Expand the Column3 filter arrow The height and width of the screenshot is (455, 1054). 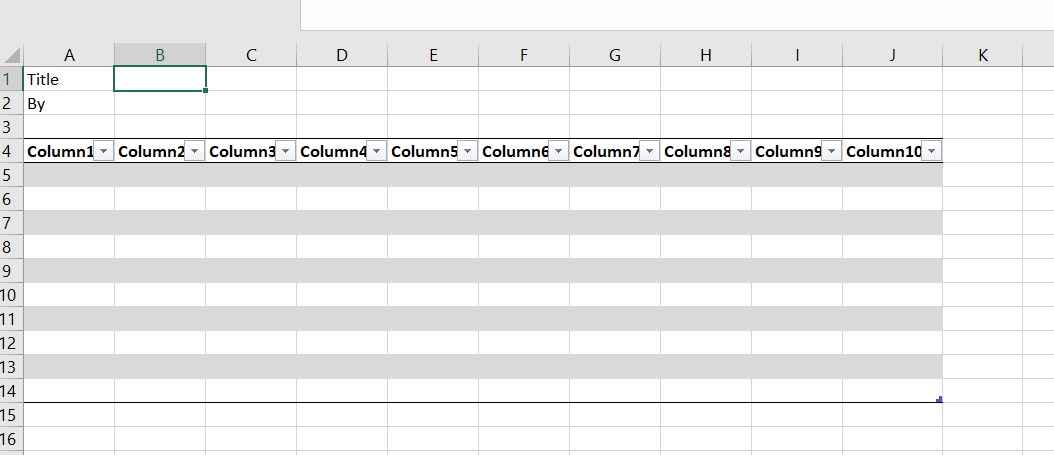pos(285,151)
